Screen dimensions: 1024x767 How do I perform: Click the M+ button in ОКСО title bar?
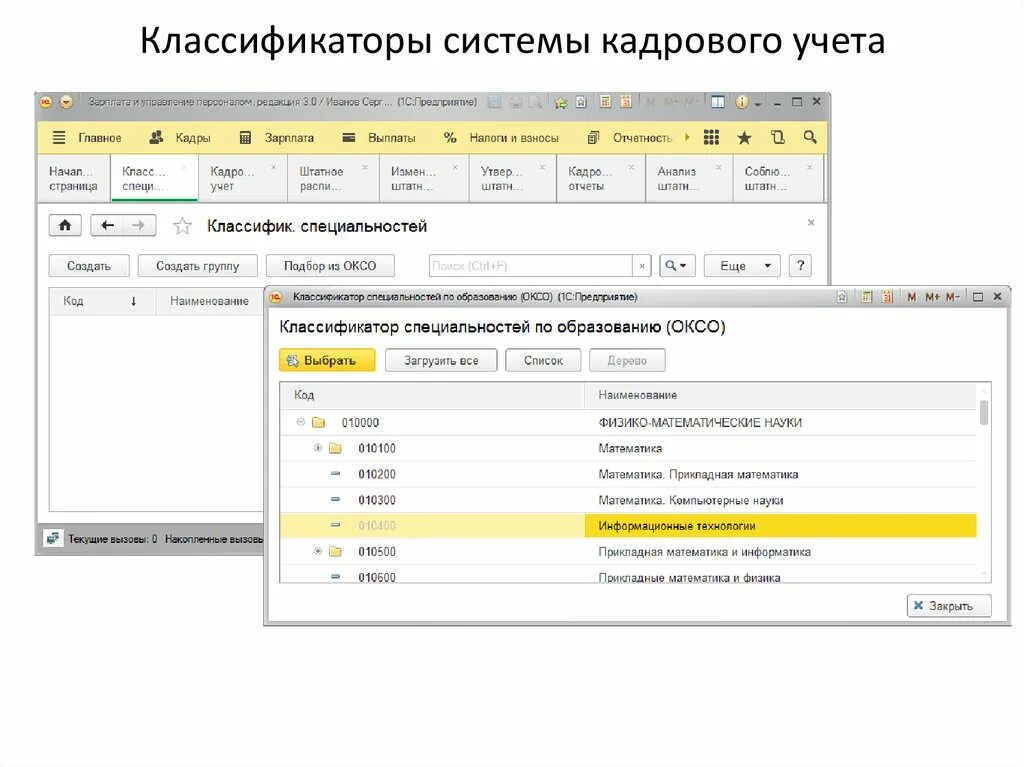932,297
